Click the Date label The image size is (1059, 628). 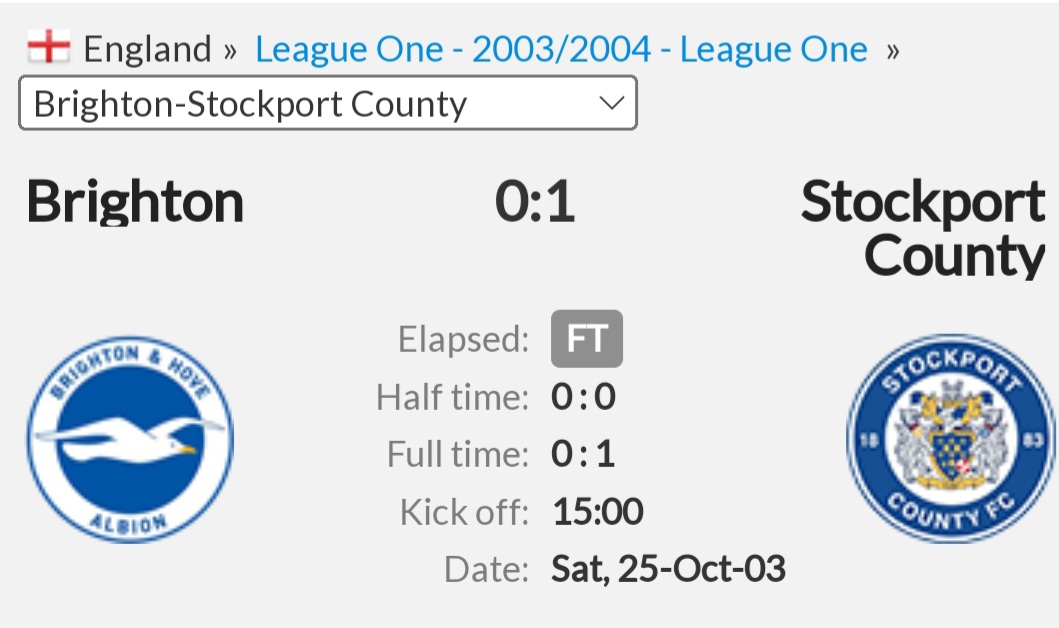point(486,569)
